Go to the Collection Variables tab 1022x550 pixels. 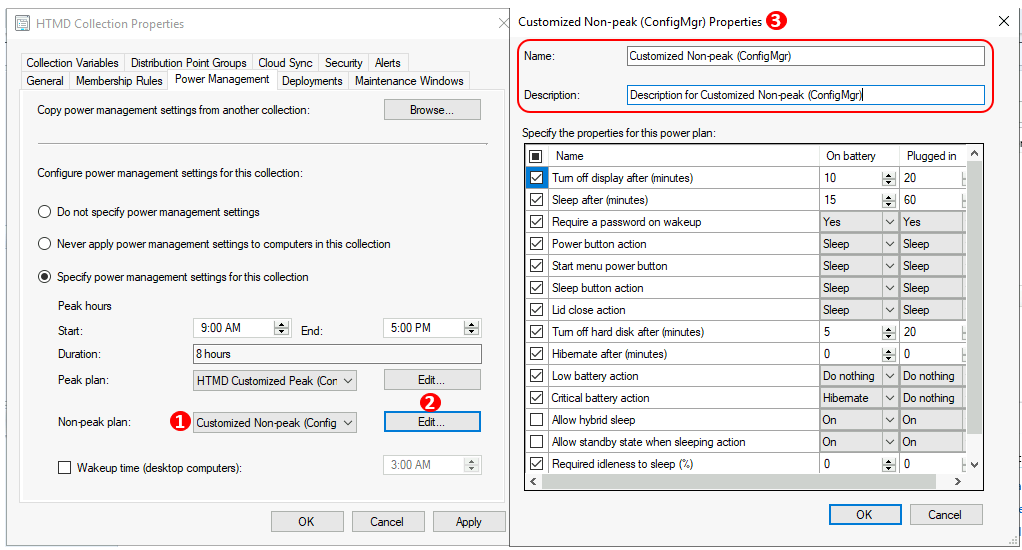tap(73, 63)
